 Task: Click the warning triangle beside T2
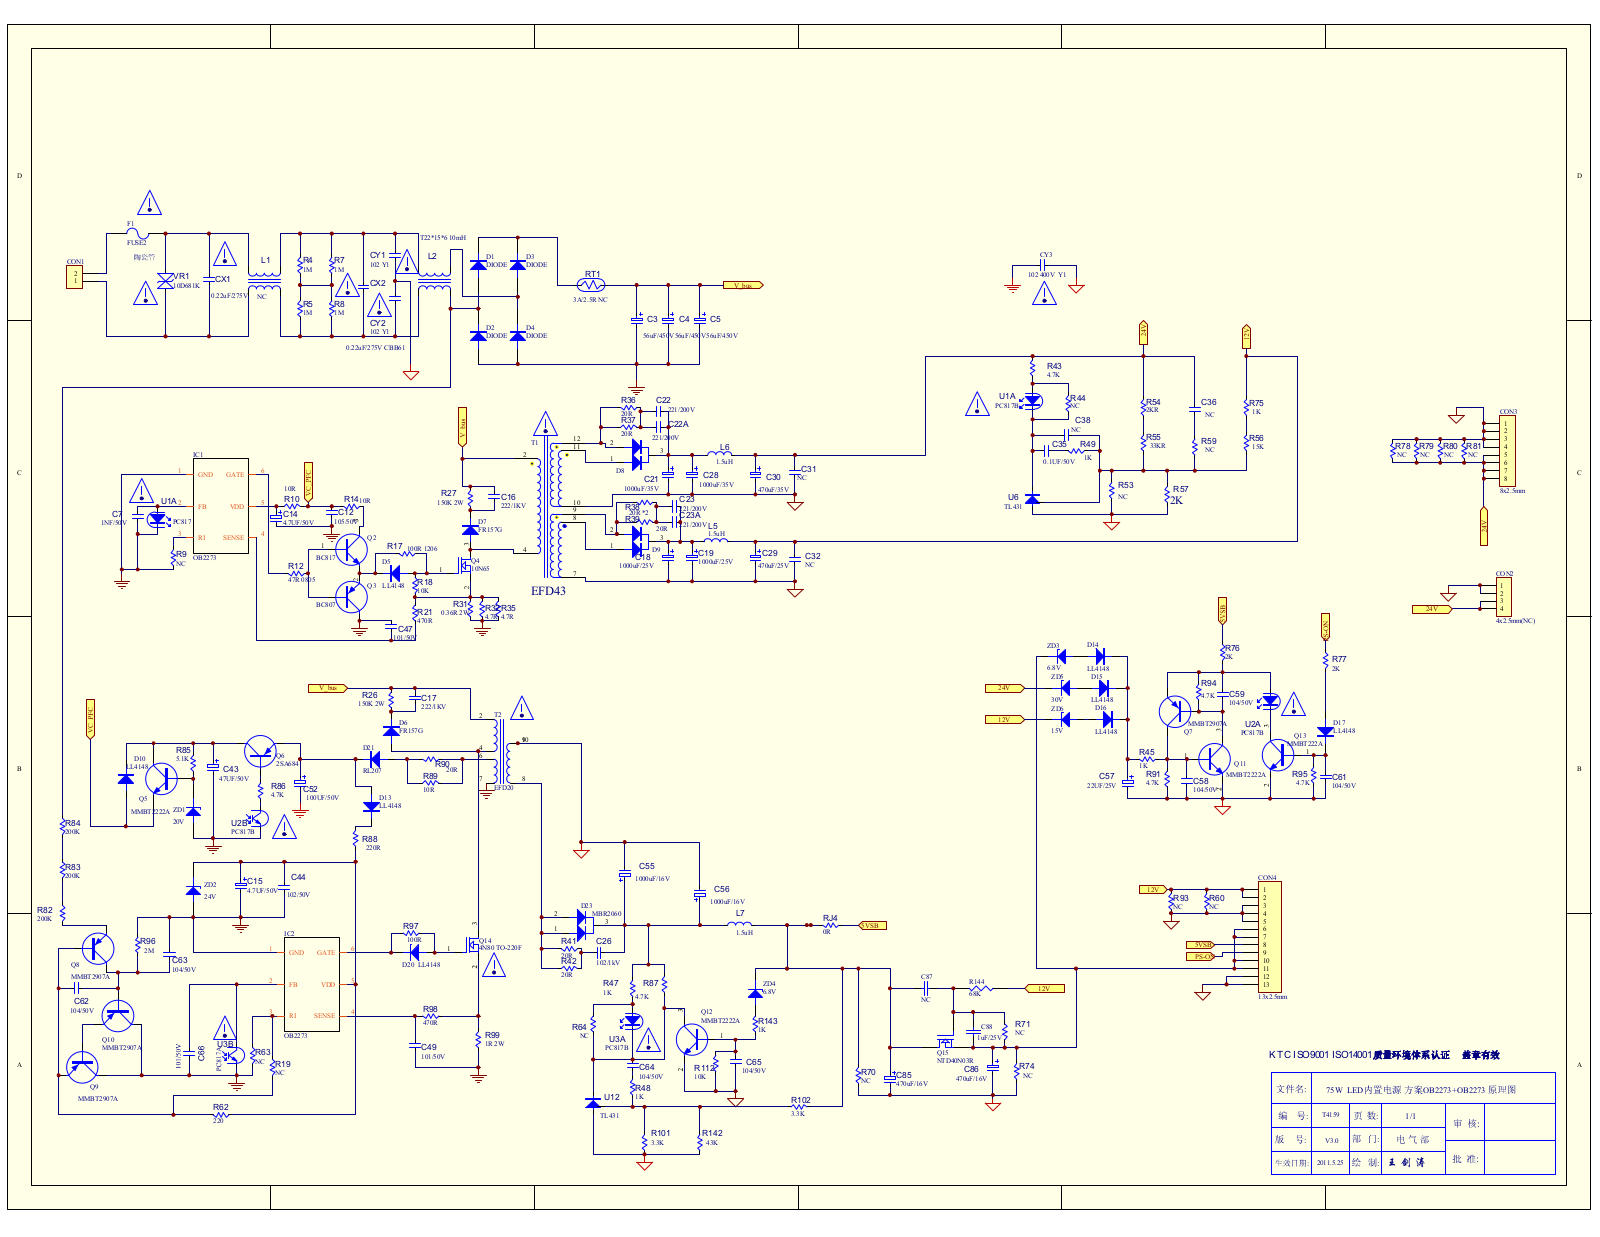[521, 708]
